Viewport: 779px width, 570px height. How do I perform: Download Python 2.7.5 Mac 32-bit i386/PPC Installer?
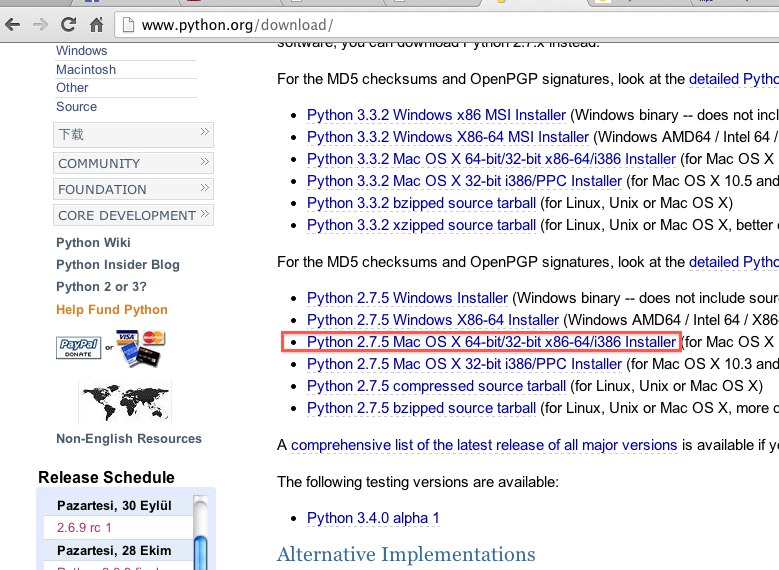pyautogui.click(x=464, y=364)
